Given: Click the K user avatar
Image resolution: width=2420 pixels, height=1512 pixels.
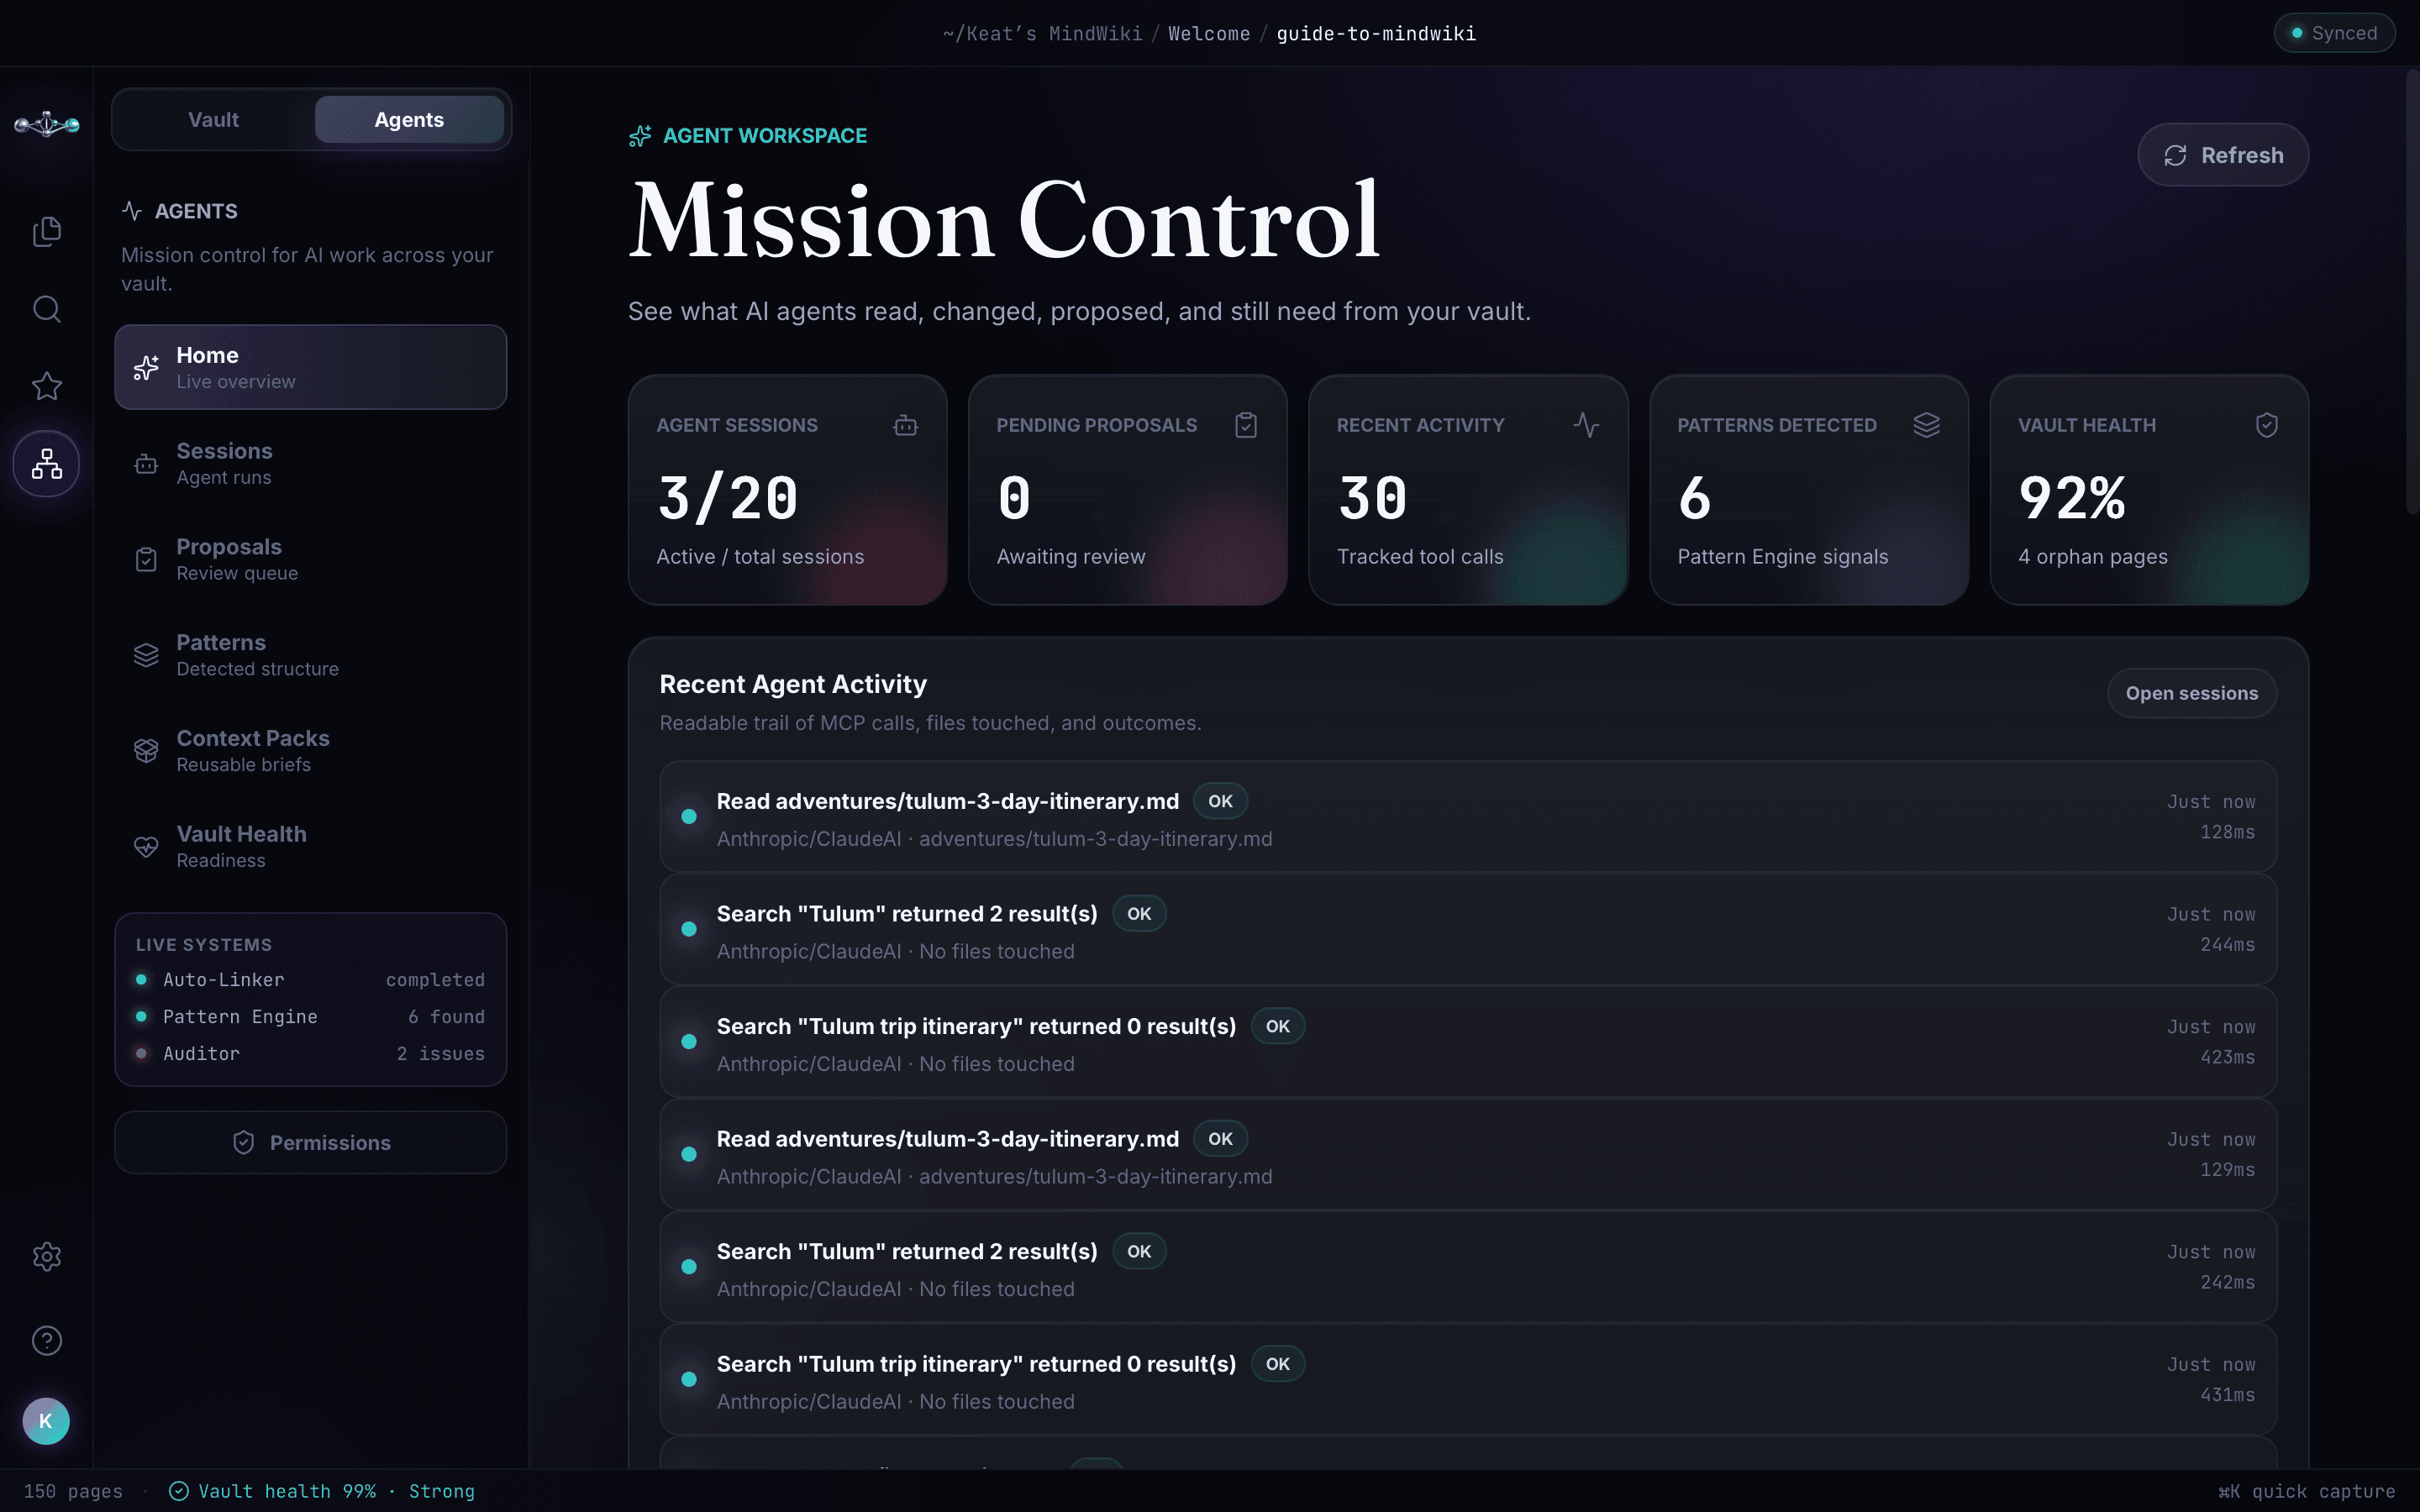Looking at the screenshot, I should [x=46, y=1421].
